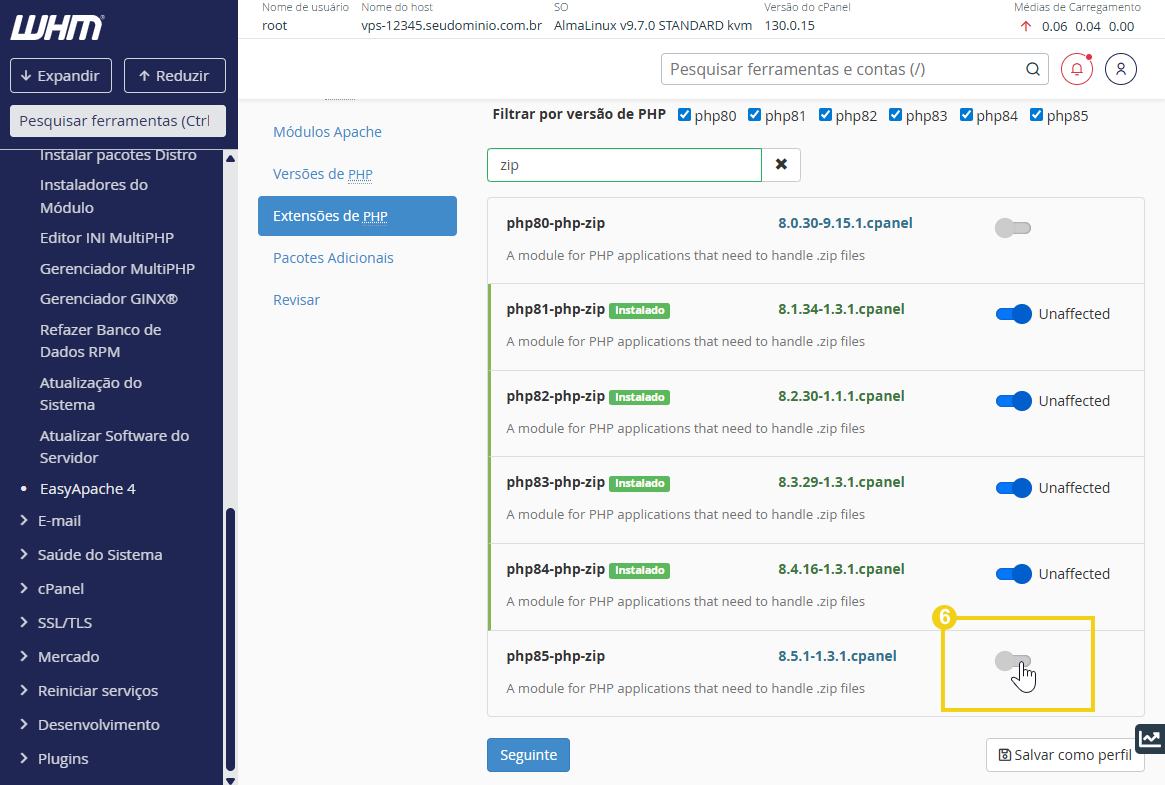The width and height of the screenshot is (1165, 785).
Task: Switch to the Módulos Apache tab
Action: click(x=326, y=131)
